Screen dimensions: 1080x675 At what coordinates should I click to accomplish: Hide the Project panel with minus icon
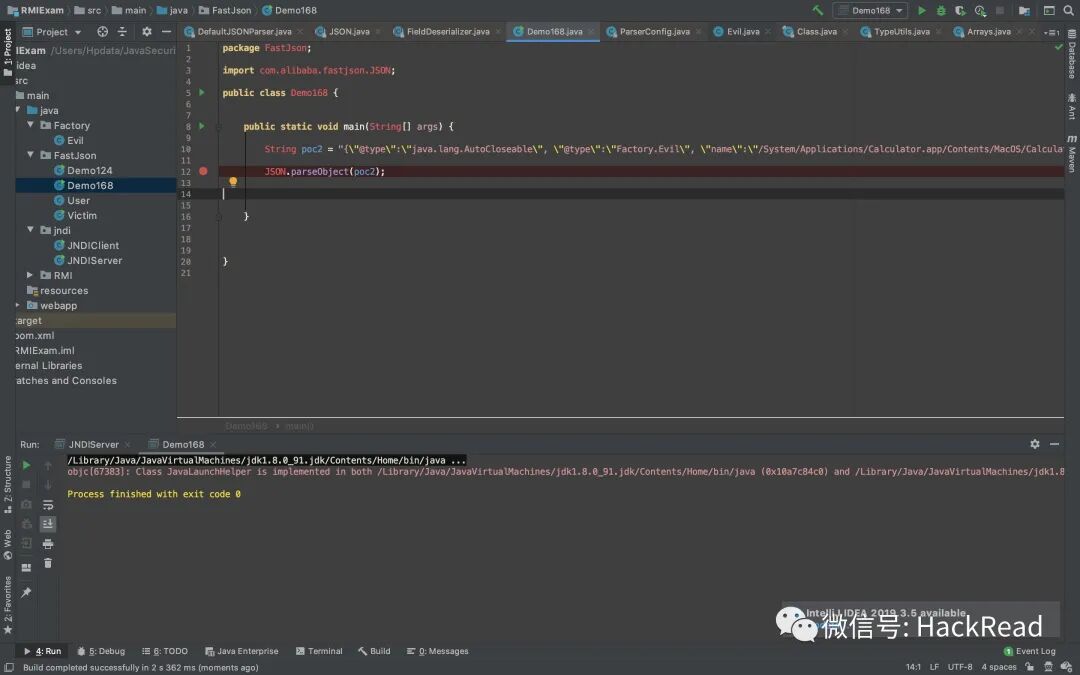tap(166, 32)
